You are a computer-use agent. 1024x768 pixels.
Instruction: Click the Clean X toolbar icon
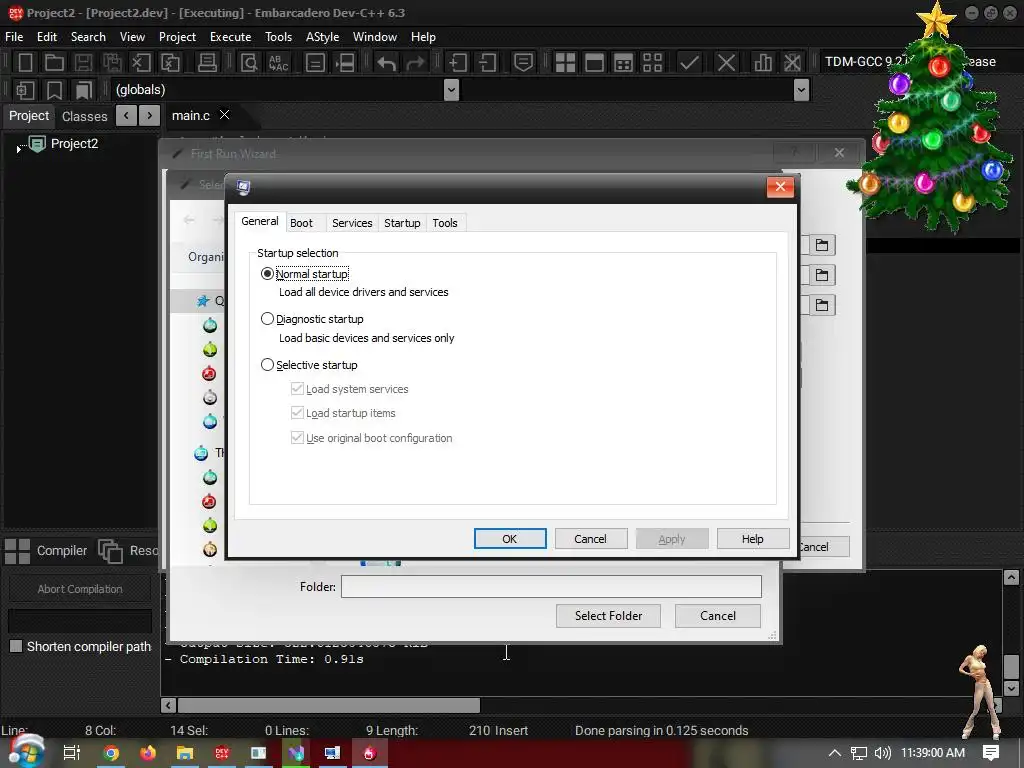click(726, 63)
